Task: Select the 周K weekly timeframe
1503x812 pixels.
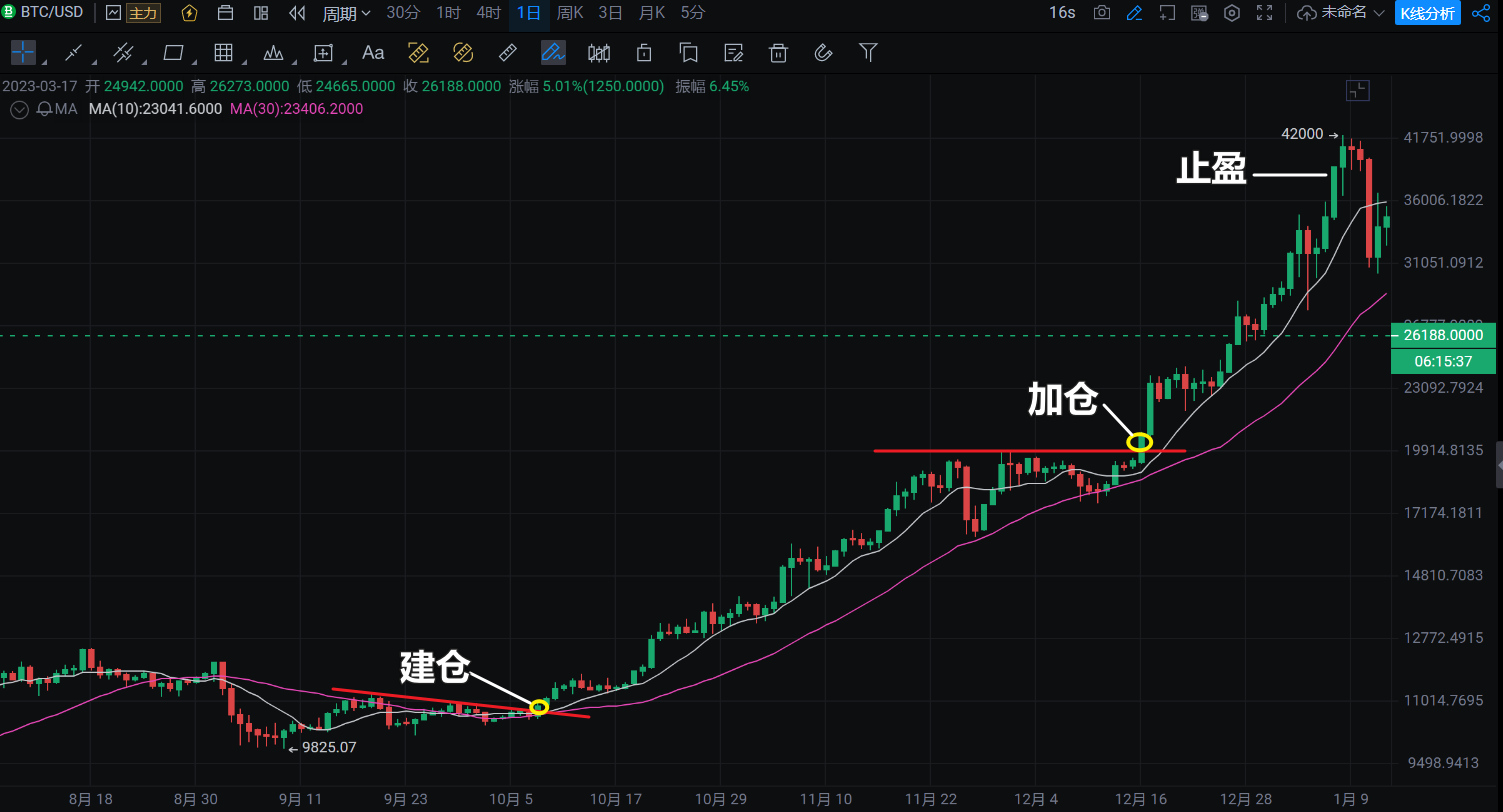Action: [x=570, y=13]
